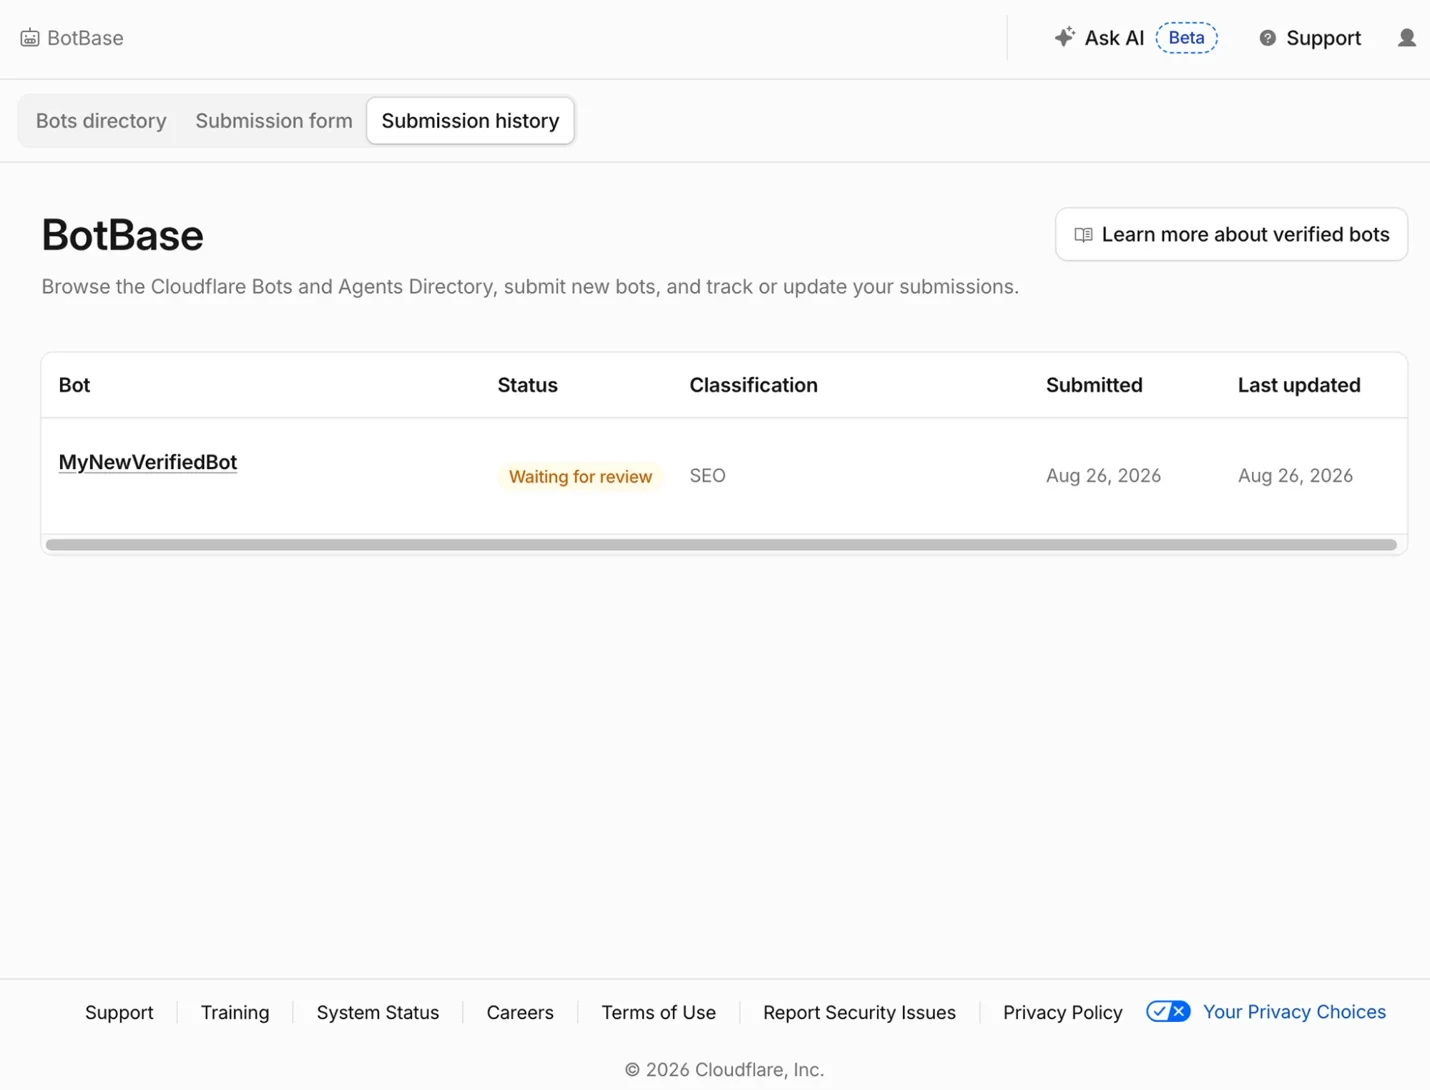Image resolution: width=1430 pixels, height=1090 pixels.
Task: Open the MyNewVerifiedBot submission link
Action: [148, 462]
